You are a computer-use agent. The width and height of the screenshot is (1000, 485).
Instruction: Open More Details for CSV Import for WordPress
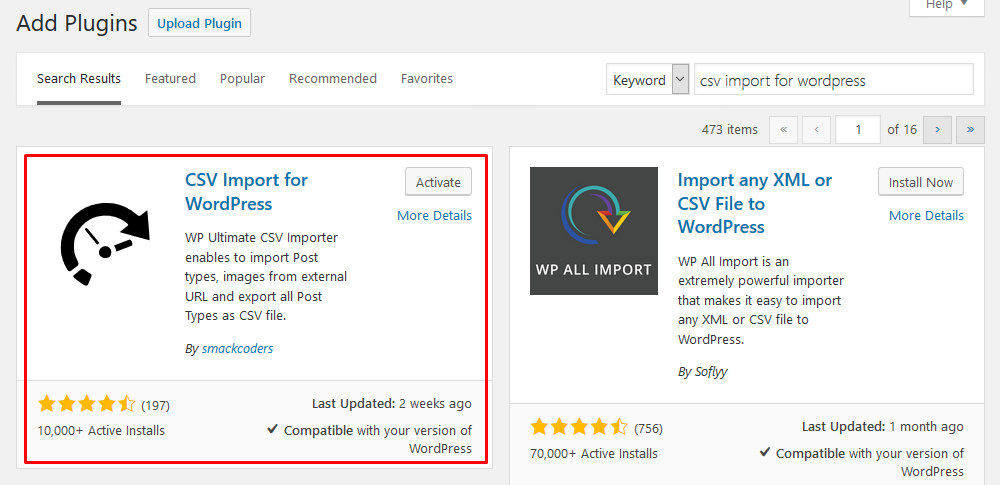[434, 216]
